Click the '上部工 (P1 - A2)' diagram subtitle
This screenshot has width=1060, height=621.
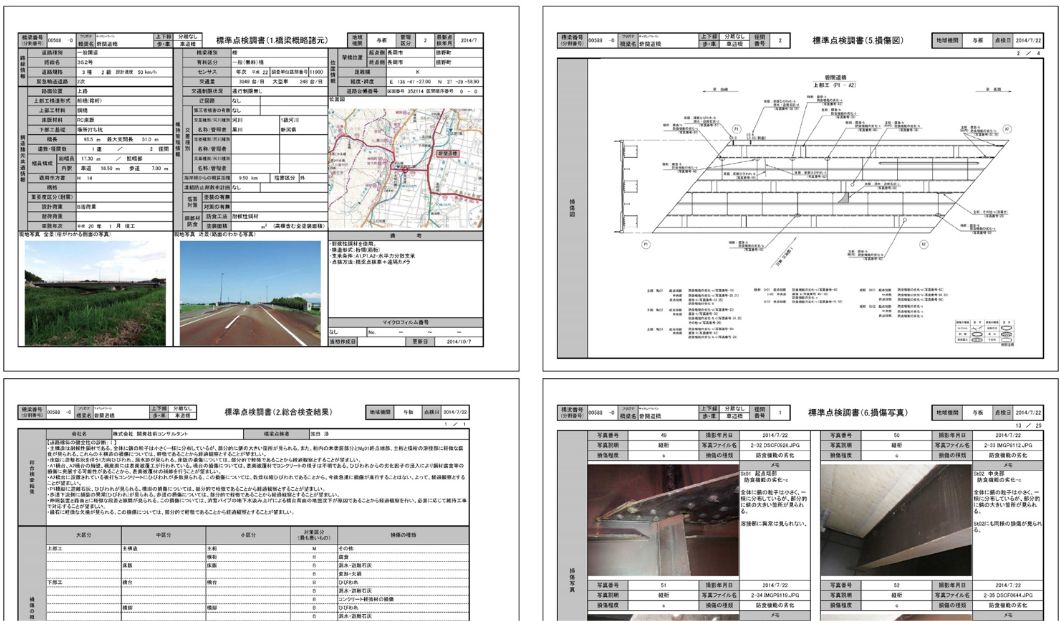[x=835, y=86]
